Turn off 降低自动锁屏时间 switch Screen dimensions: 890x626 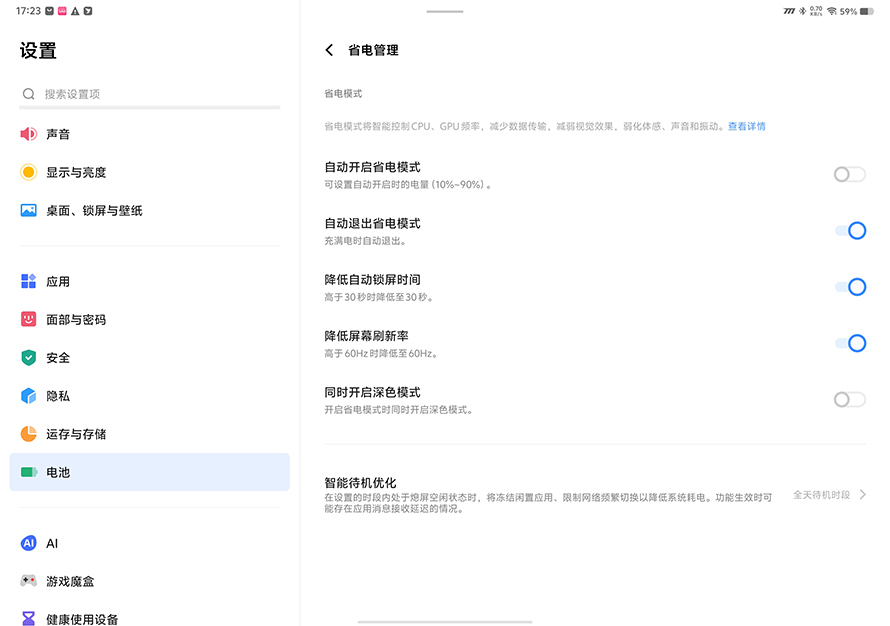coord(849,287)
